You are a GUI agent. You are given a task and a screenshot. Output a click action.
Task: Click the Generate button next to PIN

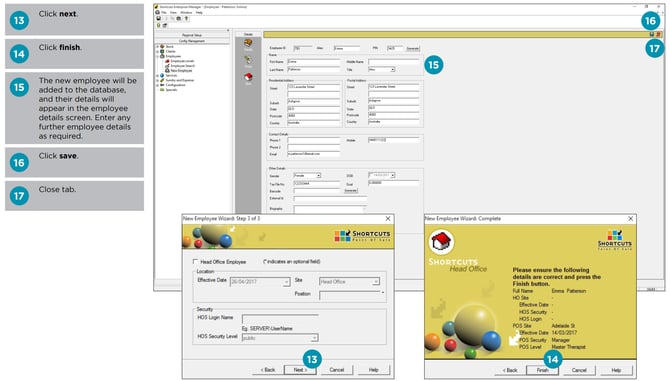(x=412, y=48)
